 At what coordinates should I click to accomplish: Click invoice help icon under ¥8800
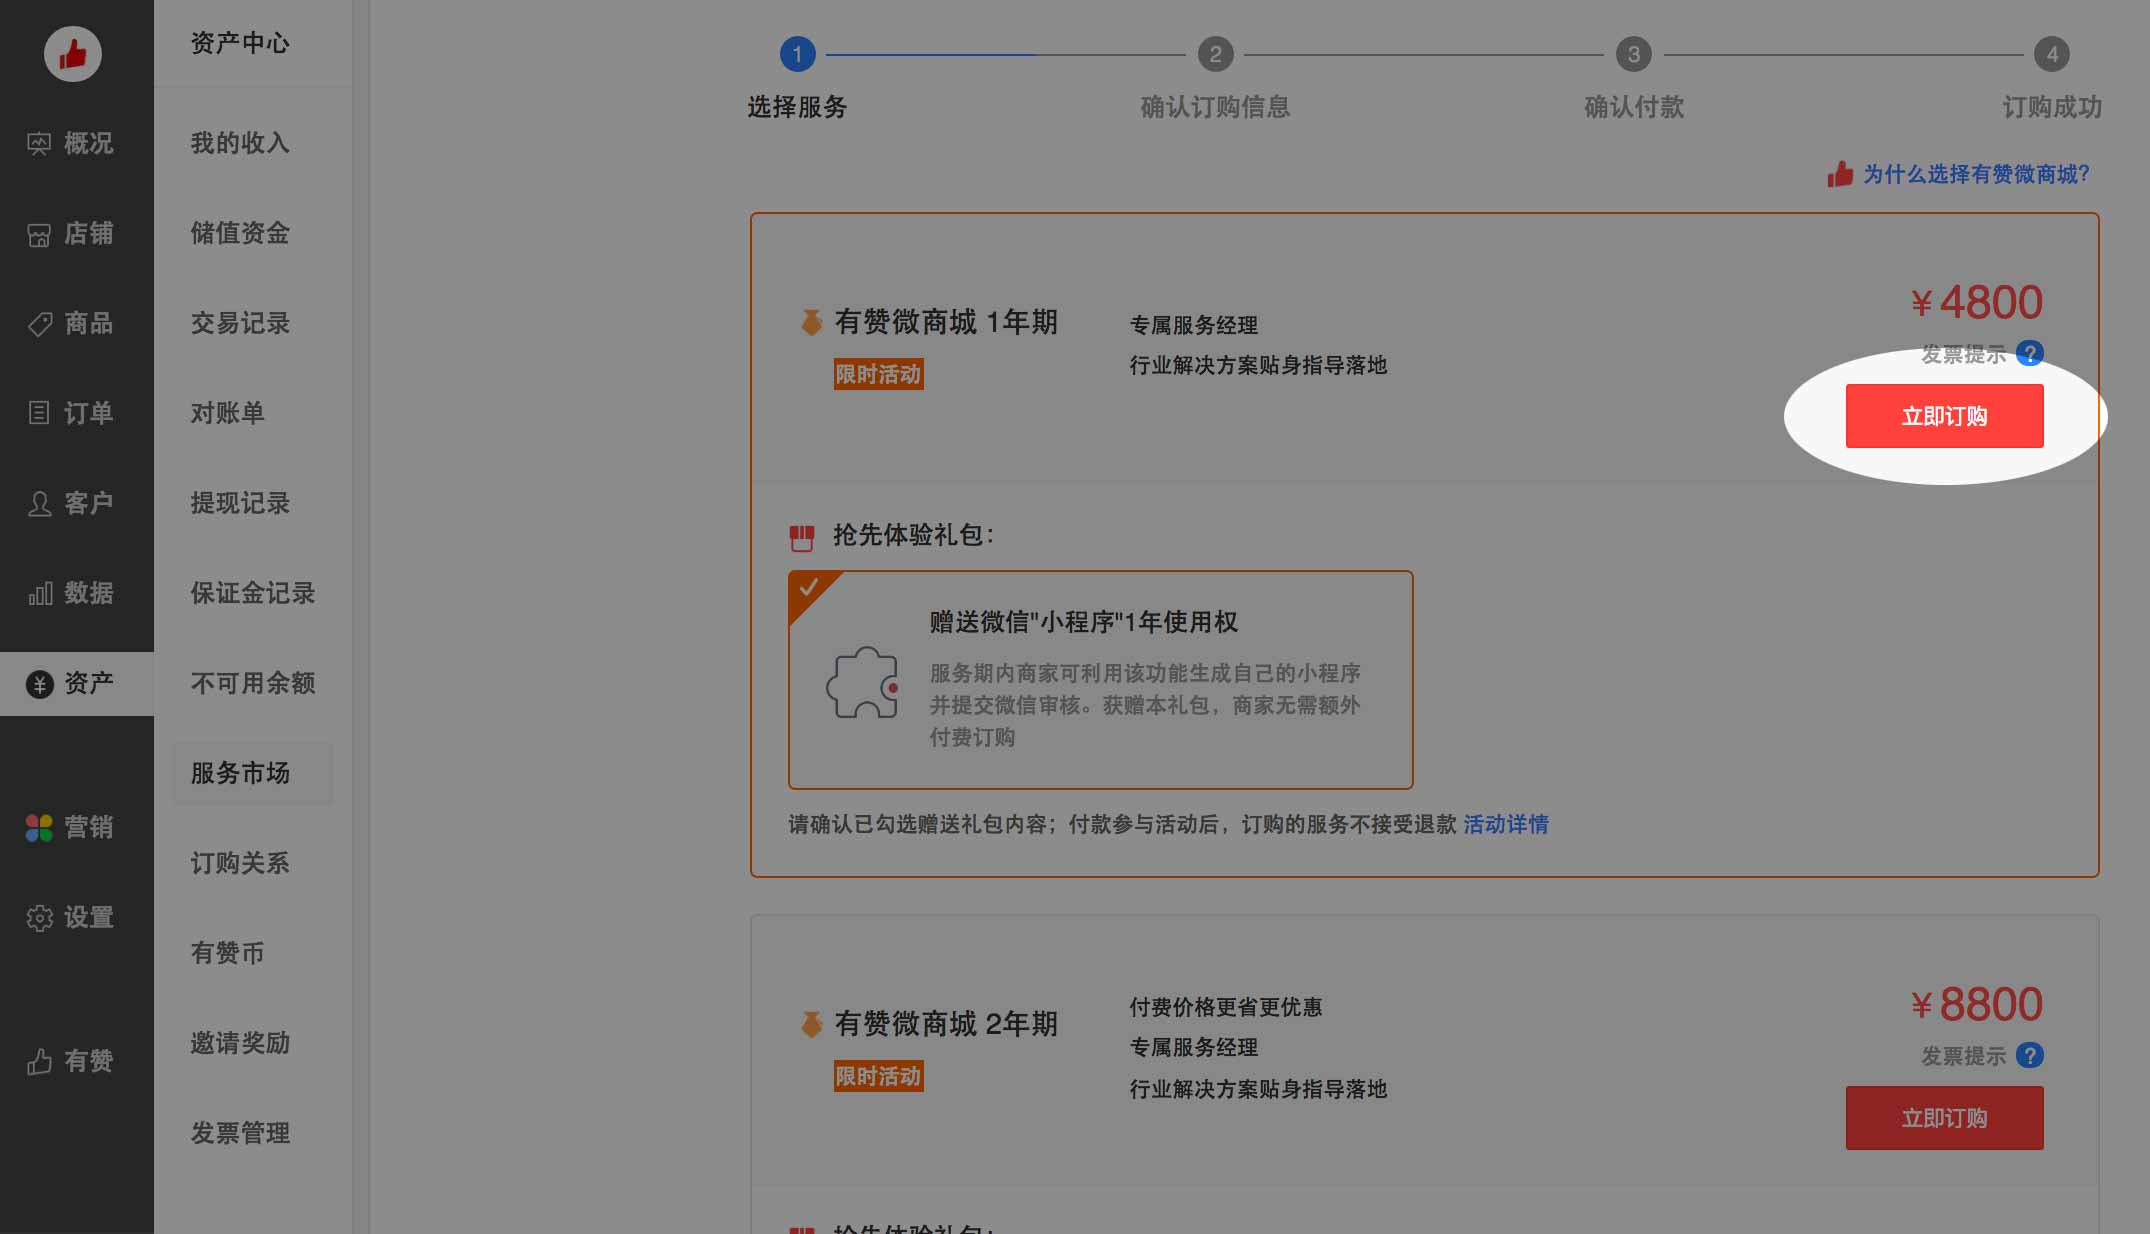pyautogui.click(x=2030, y=1055)
